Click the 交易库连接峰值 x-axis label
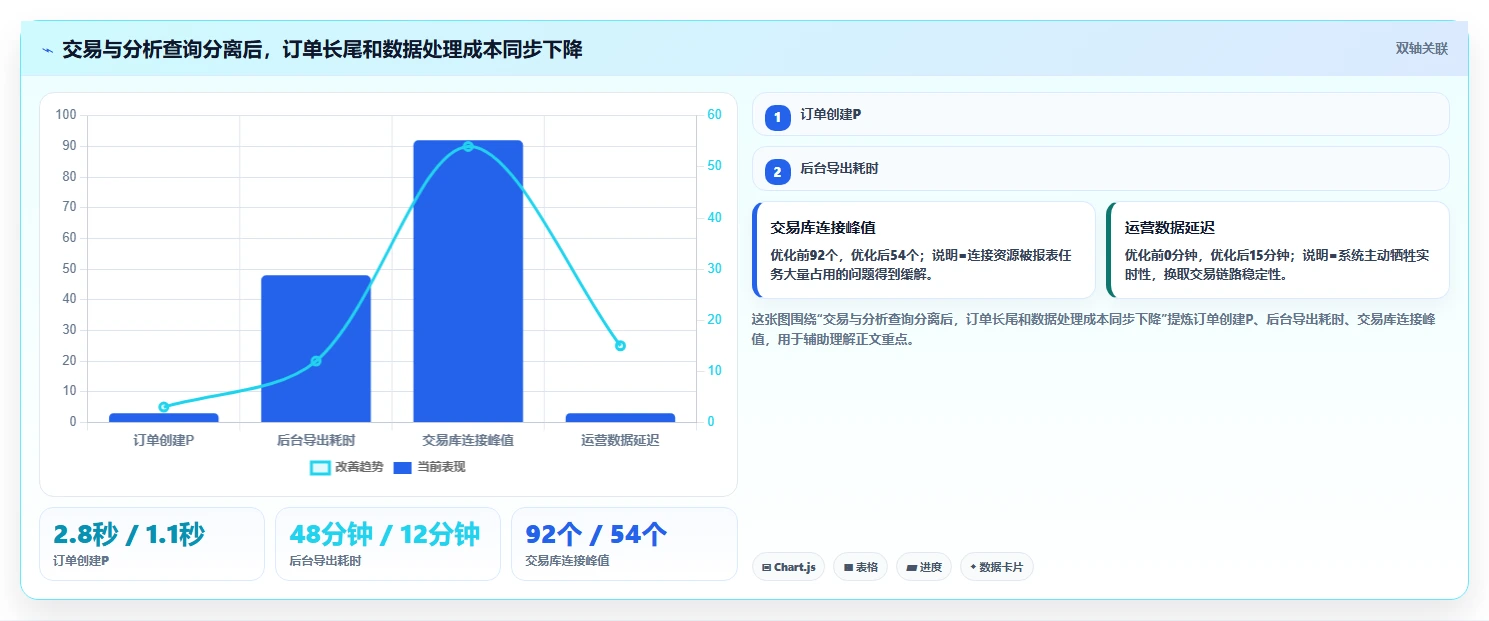This screenshot has width=1489, height=621. pos(468,440)
